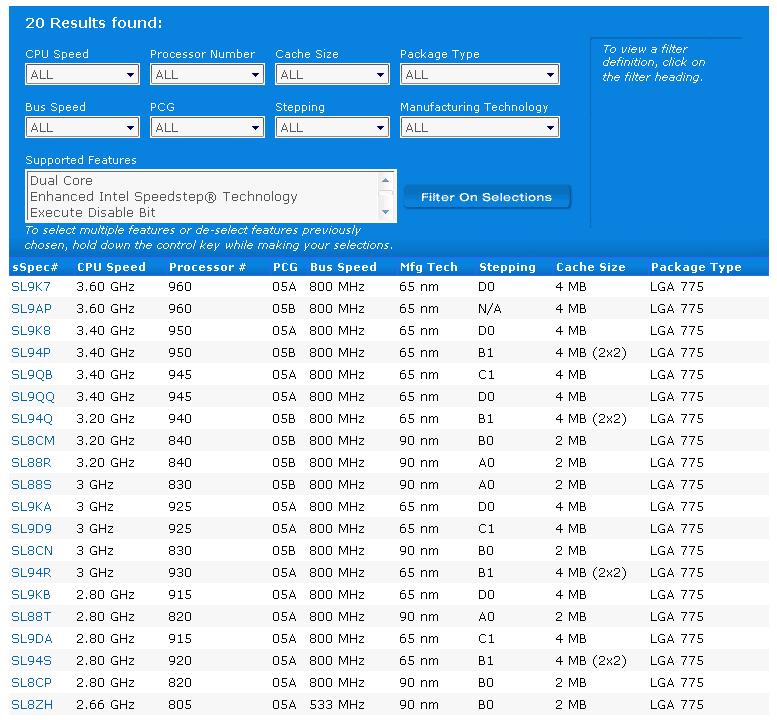The image size is (777, 720).
Task: Open the PCG dropdown
Action: click(207, 128)
